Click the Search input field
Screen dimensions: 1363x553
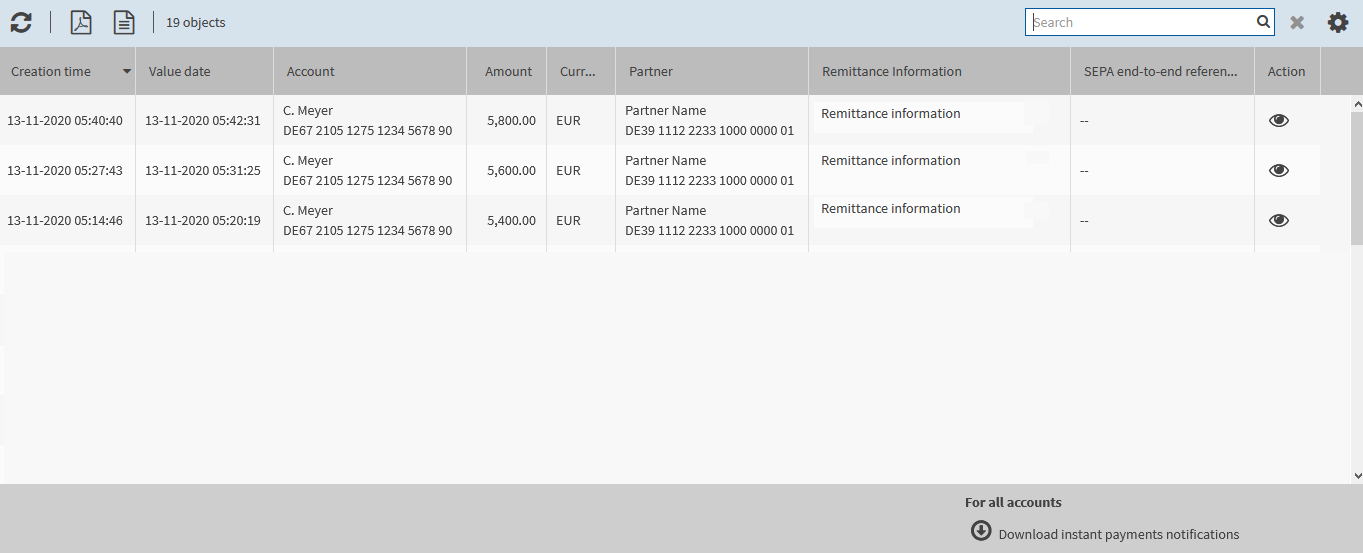(x=1140, y=22)
